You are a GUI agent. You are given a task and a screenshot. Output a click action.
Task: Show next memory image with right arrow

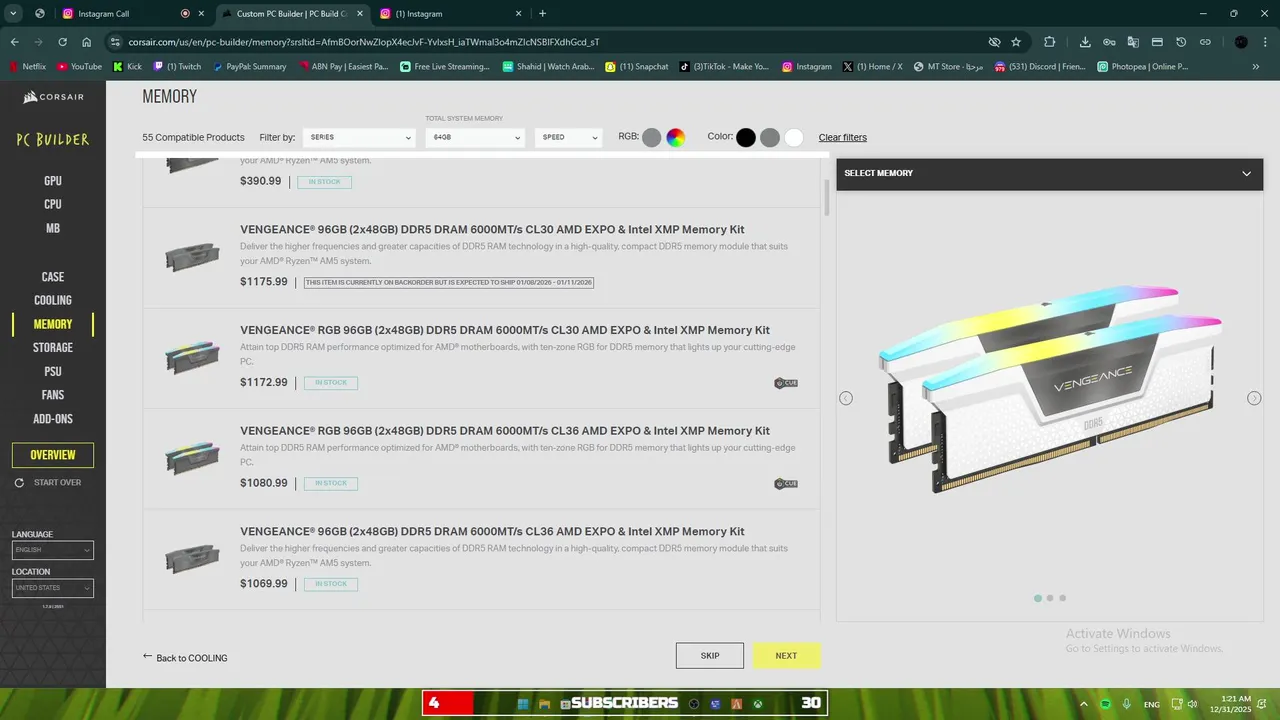(1254, 398)
